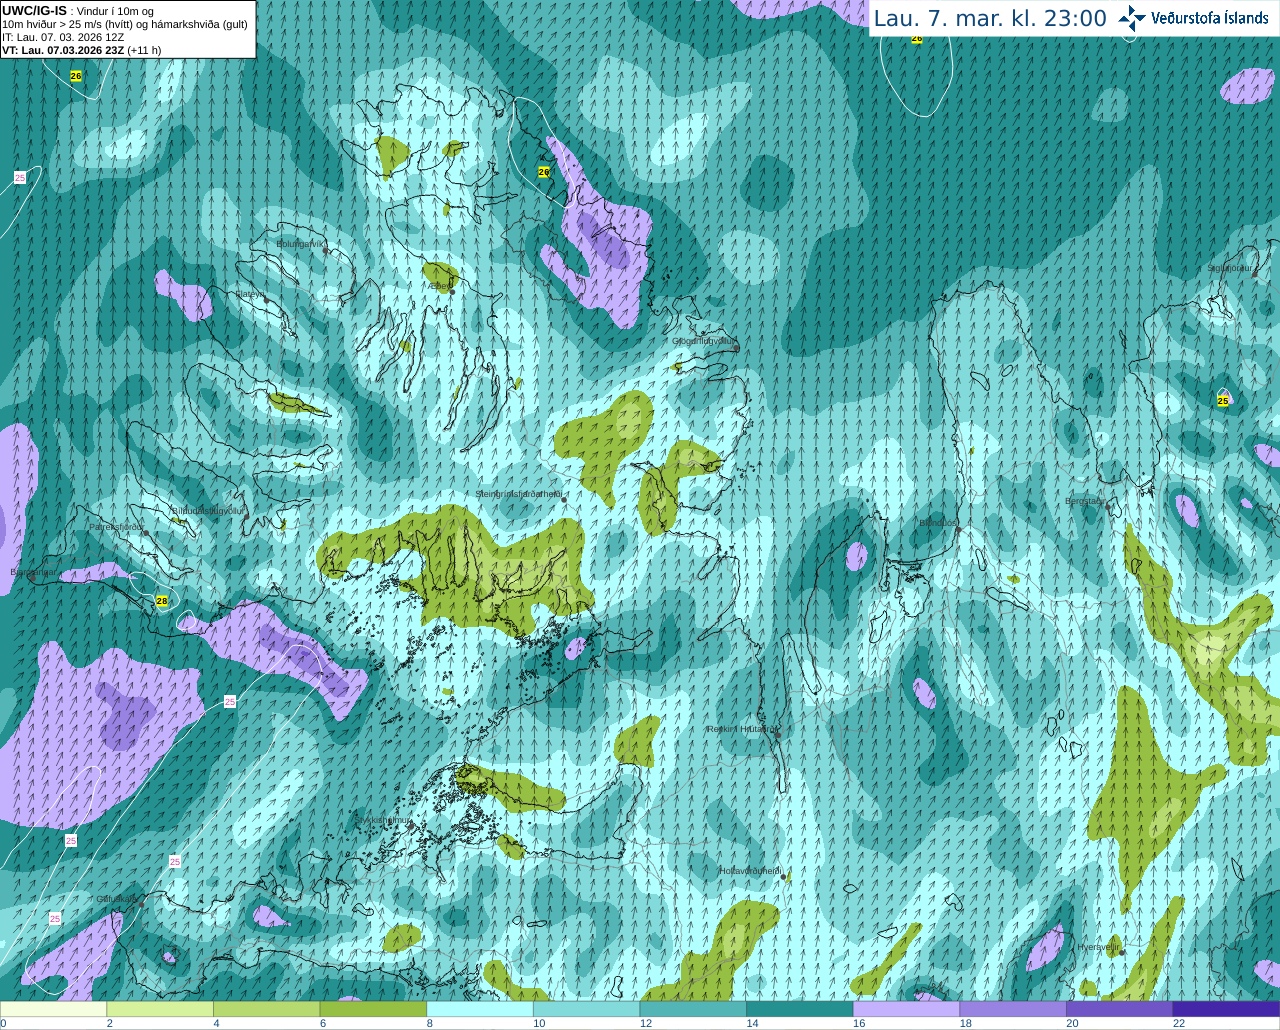Image resolution: width=1280 pixels, height=1030 pixels.
Task: Click the 16–18 m/s lavender legend swatch
Action: point(906,1009)
